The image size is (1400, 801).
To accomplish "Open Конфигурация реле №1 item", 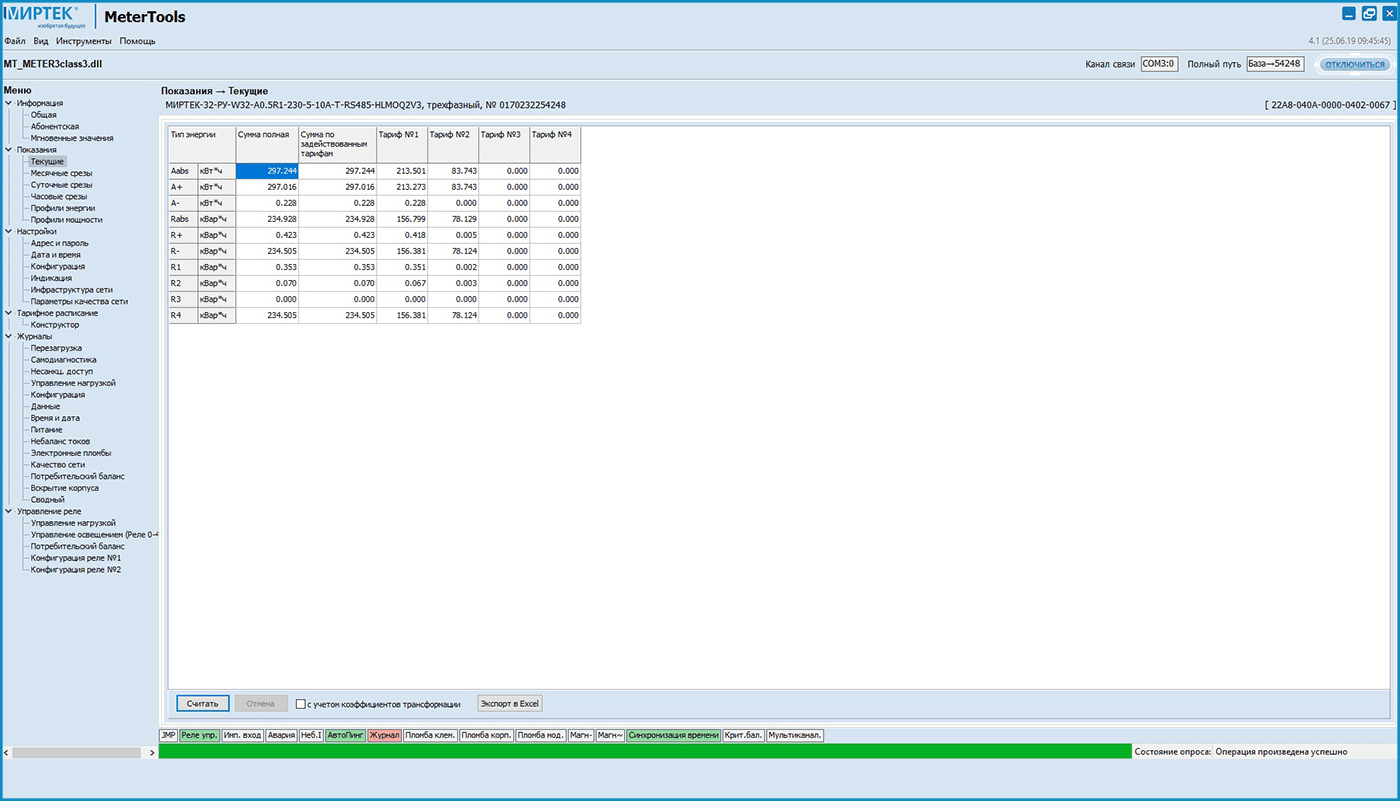I will pyautogui.click(x=76, y=558).
